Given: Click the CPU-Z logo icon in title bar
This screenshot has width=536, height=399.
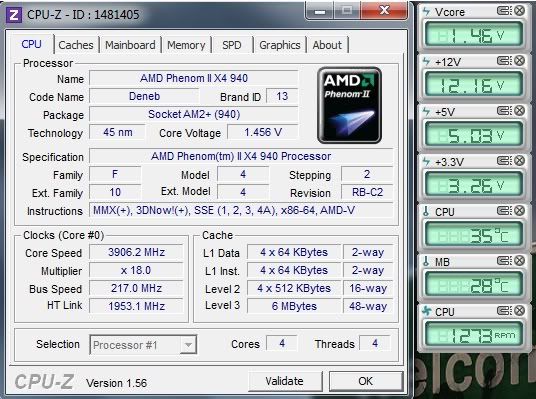Looking at the screenshot, I should click(x=14, y=15).
